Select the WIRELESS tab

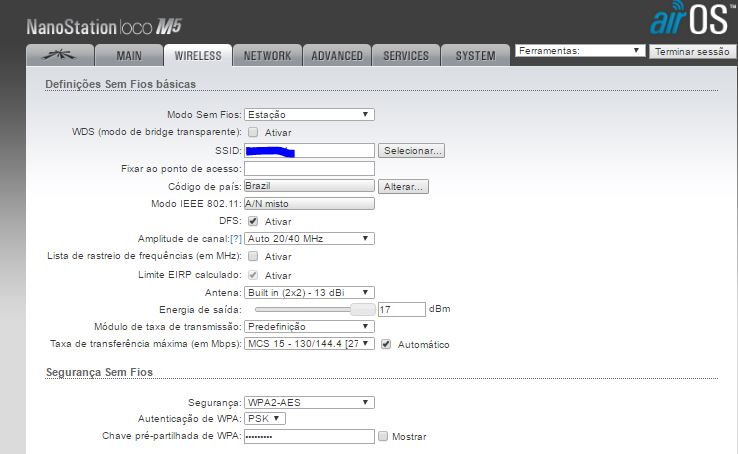pos(198,56)
